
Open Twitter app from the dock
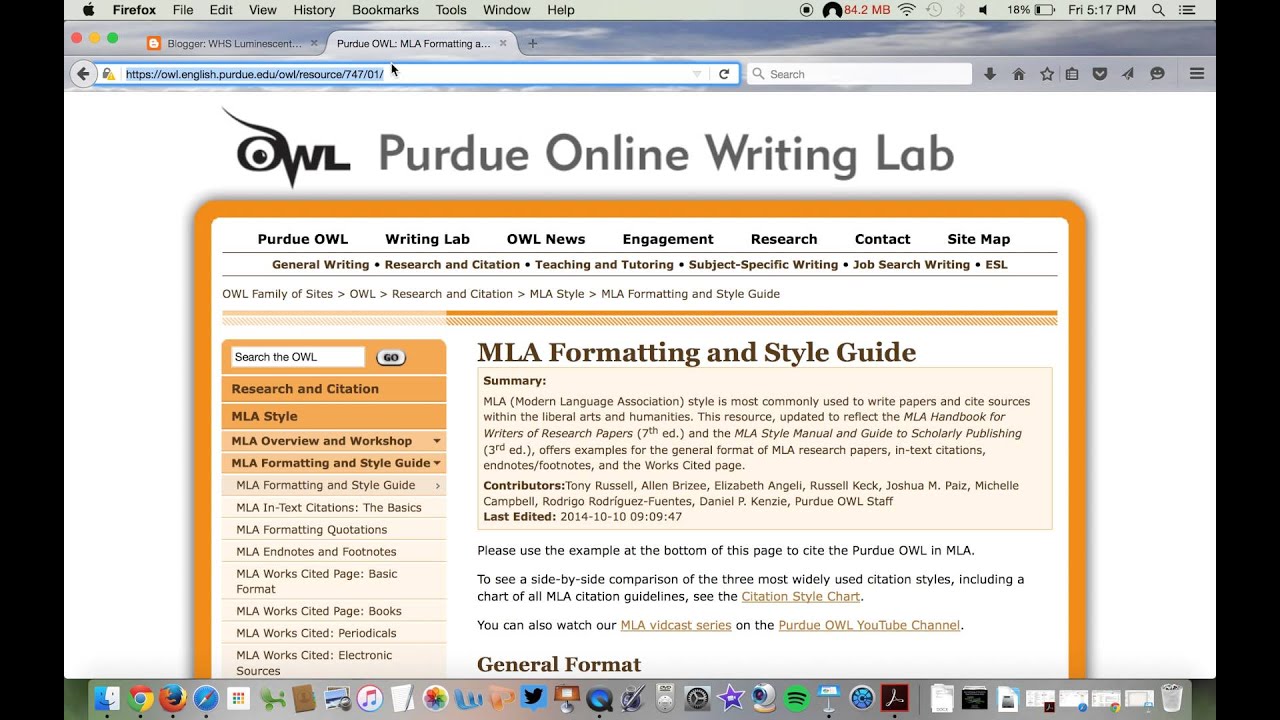[532, 697]
